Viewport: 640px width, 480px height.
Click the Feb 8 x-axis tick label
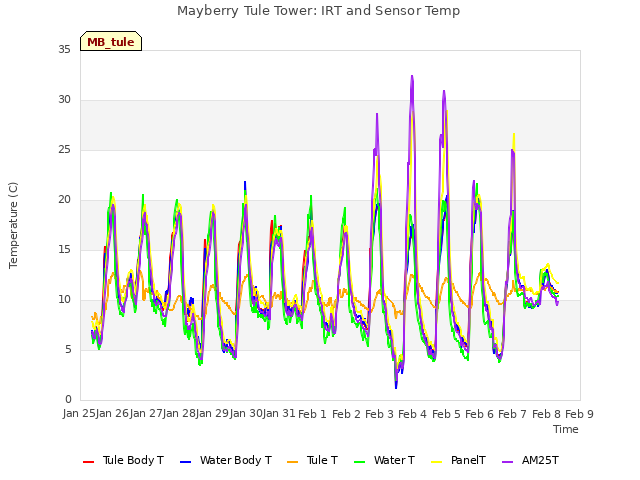(546, 414)
